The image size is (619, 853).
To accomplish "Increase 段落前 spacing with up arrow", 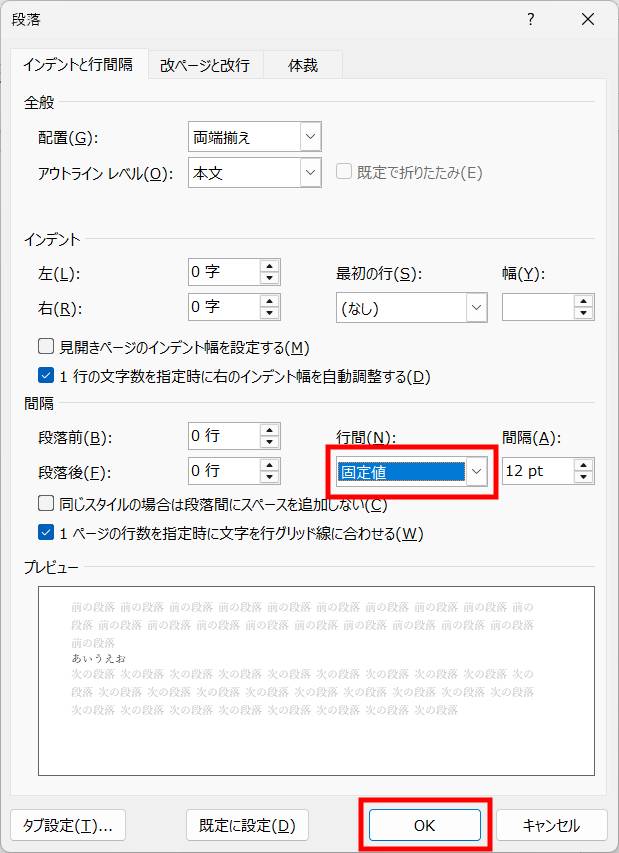I will (269, 430).
